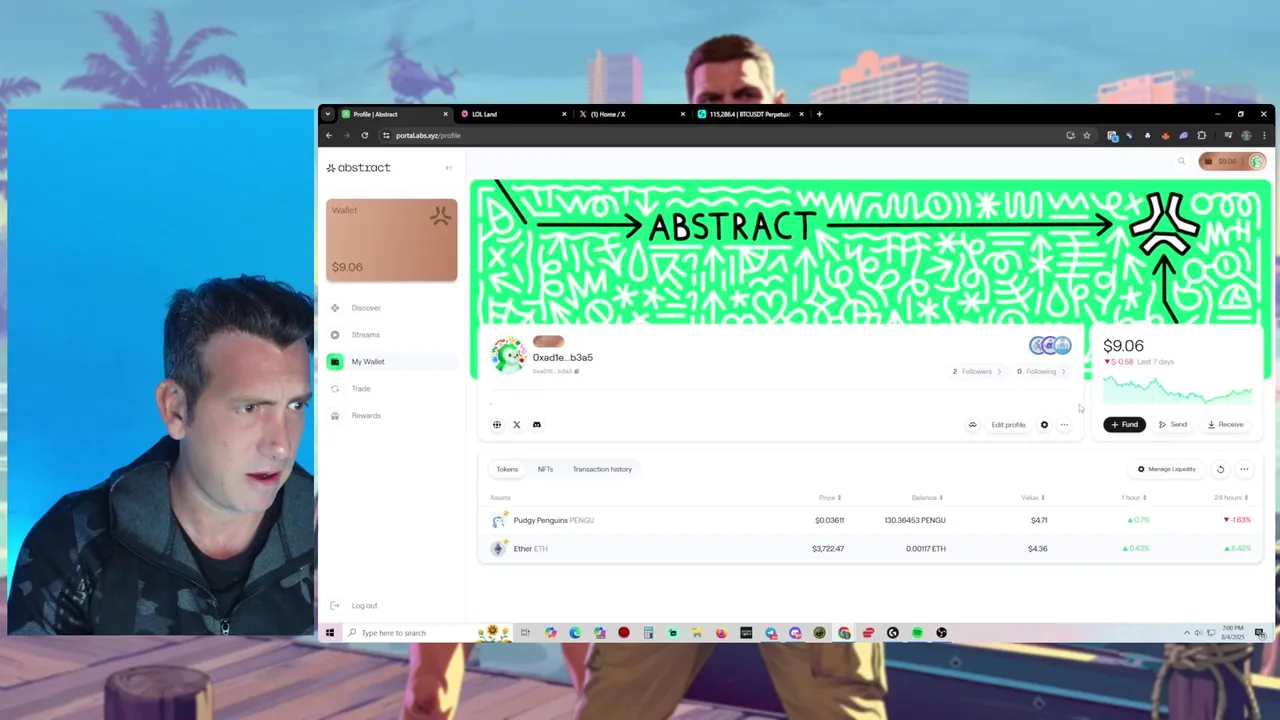Sort assets by 24 hours change
The image size is (1280, 720).
click(x=1231, y=498)
